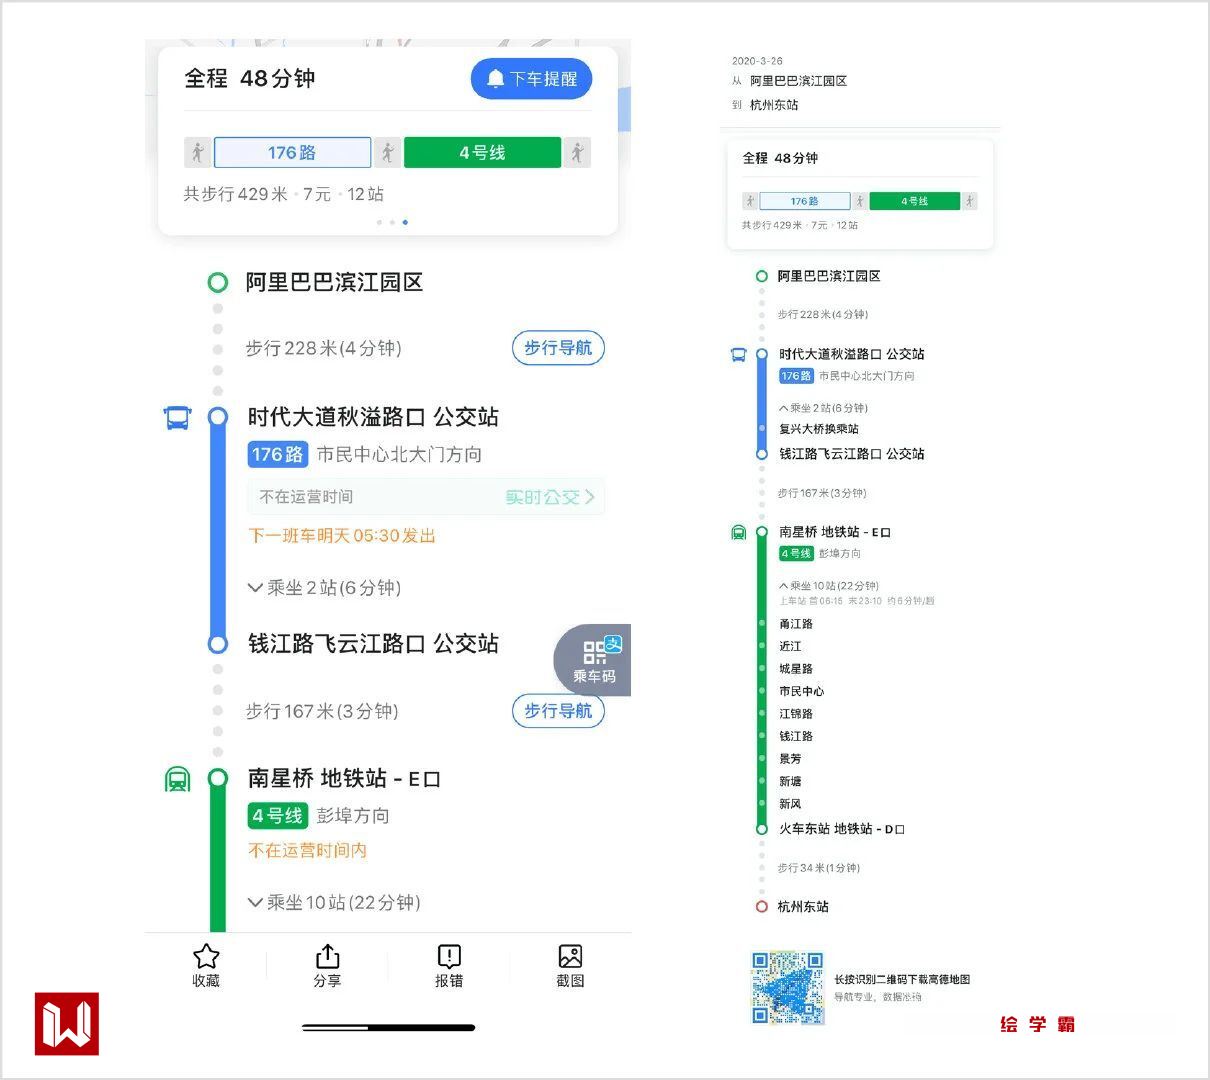
Task: Collapse 乘坐10站(22分钟) in shared route image
Action: pyautogui.click(x=829, y=586)
